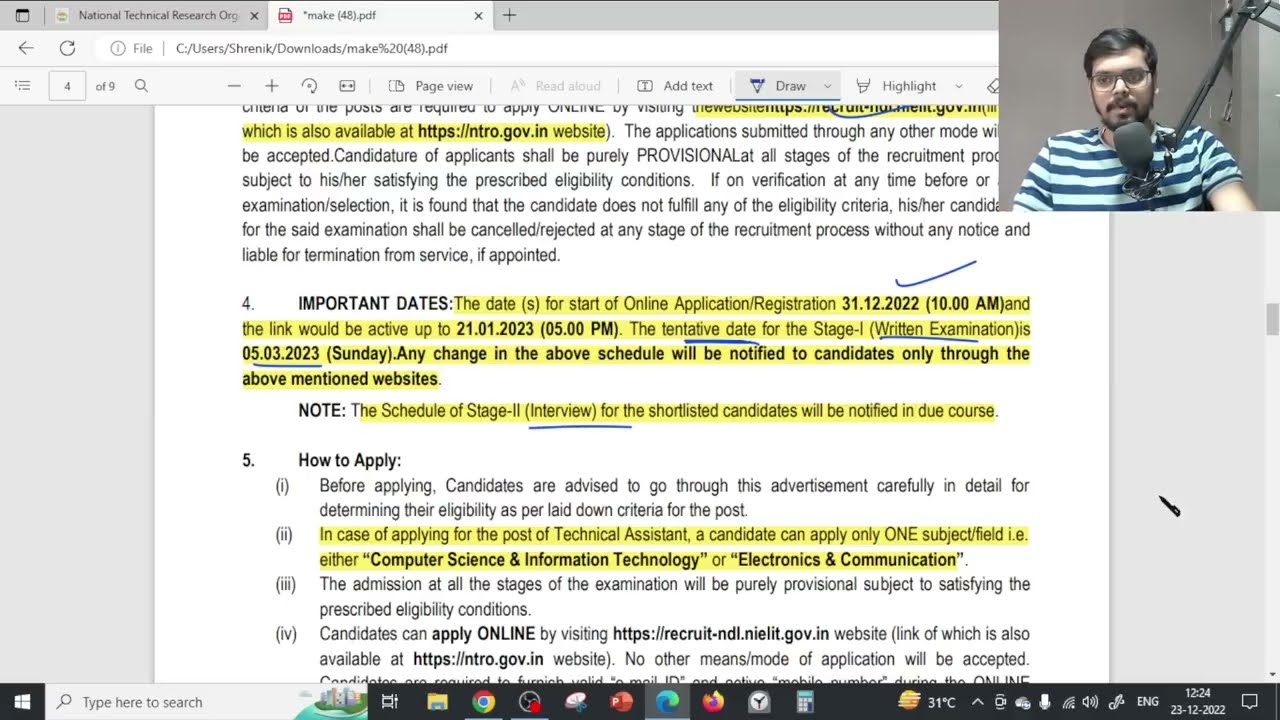Open weather widget showing 31°C
The height and width of the screenshot is (720, 1280).
coord(927,702)
